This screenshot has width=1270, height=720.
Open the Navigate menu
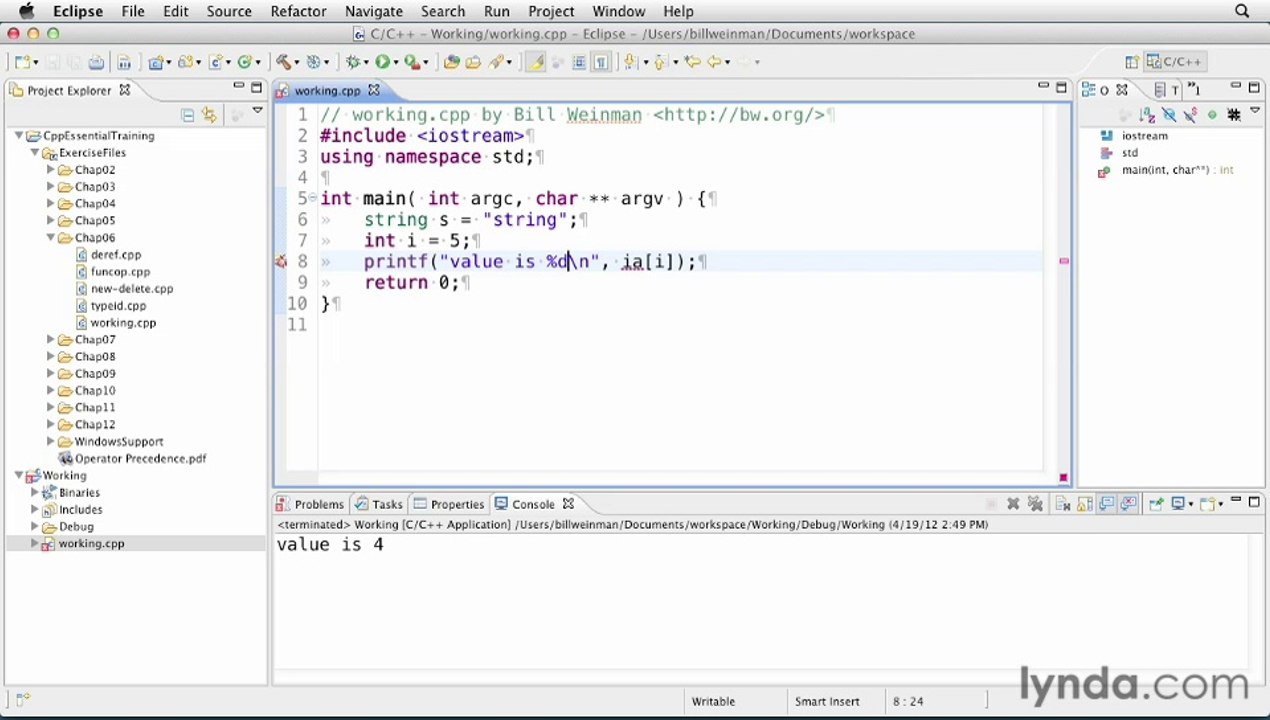pos(373,12)
